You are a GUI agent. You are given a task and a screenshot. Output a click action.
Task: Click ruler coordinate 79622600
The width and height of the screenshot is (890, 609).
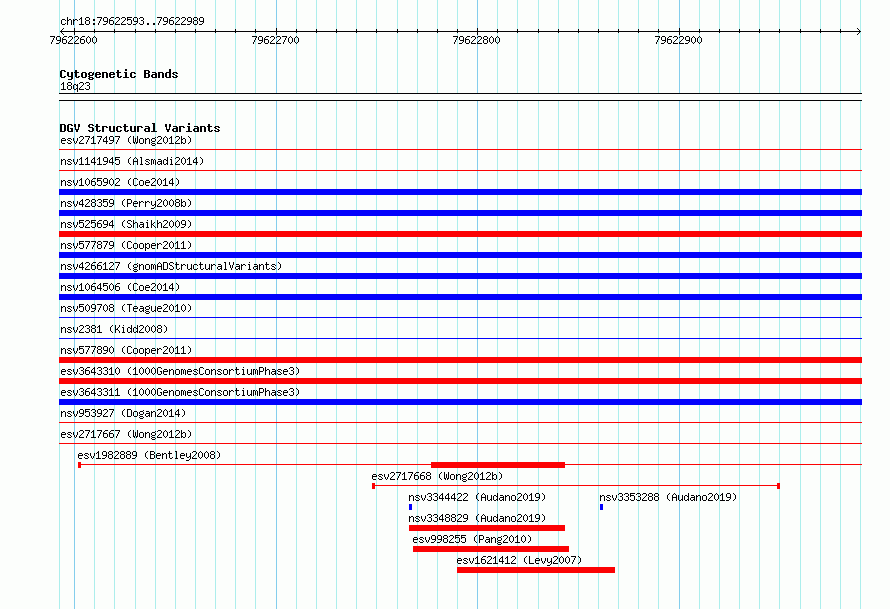click(x=73, y=40)
